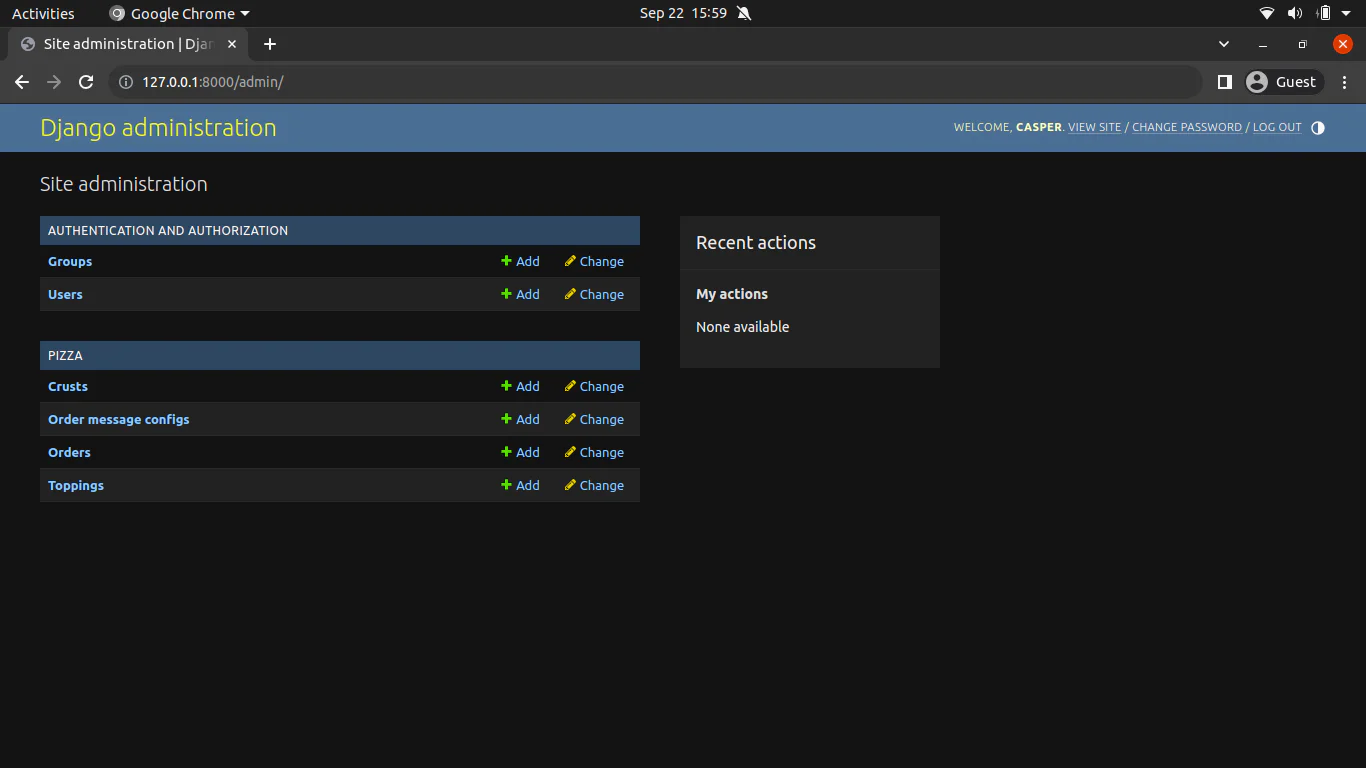Open the CHANGE PASSWORD link

click(x=1187, y=128)
